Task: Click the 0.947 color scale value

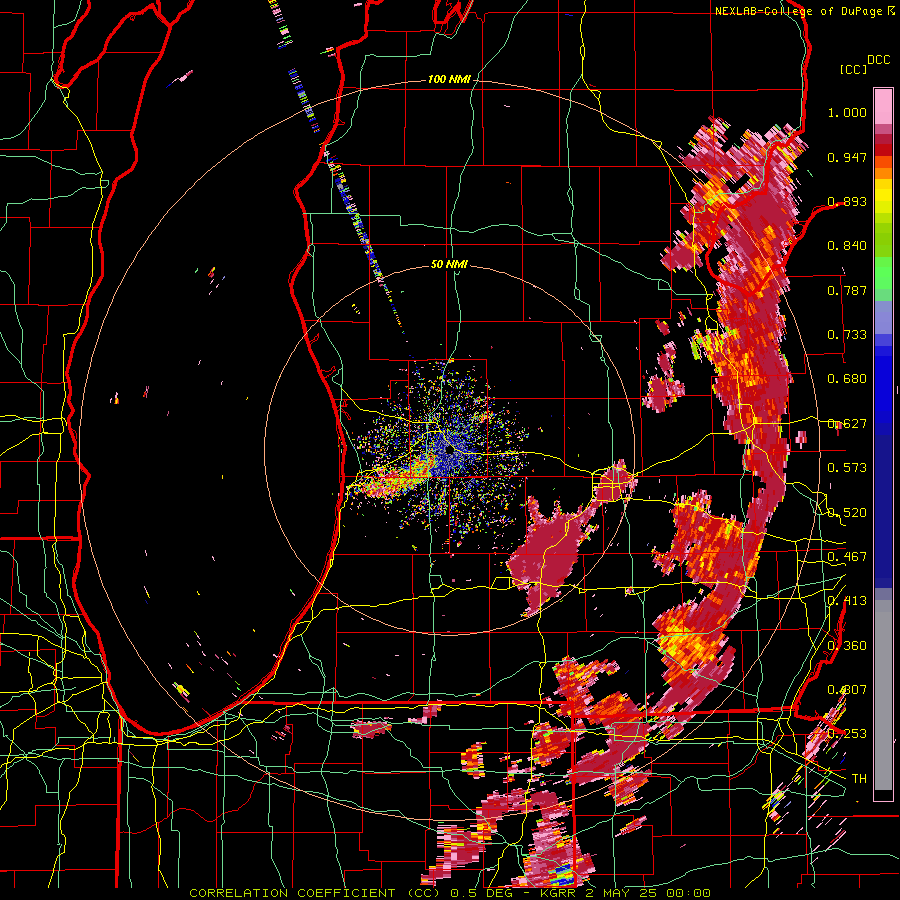Action: (x=847, y=157)
